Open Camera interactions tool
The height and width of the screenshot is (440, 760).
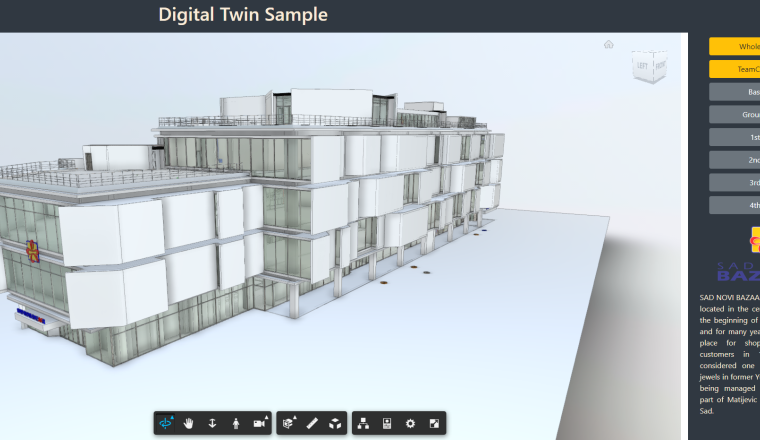click(260, 424)
